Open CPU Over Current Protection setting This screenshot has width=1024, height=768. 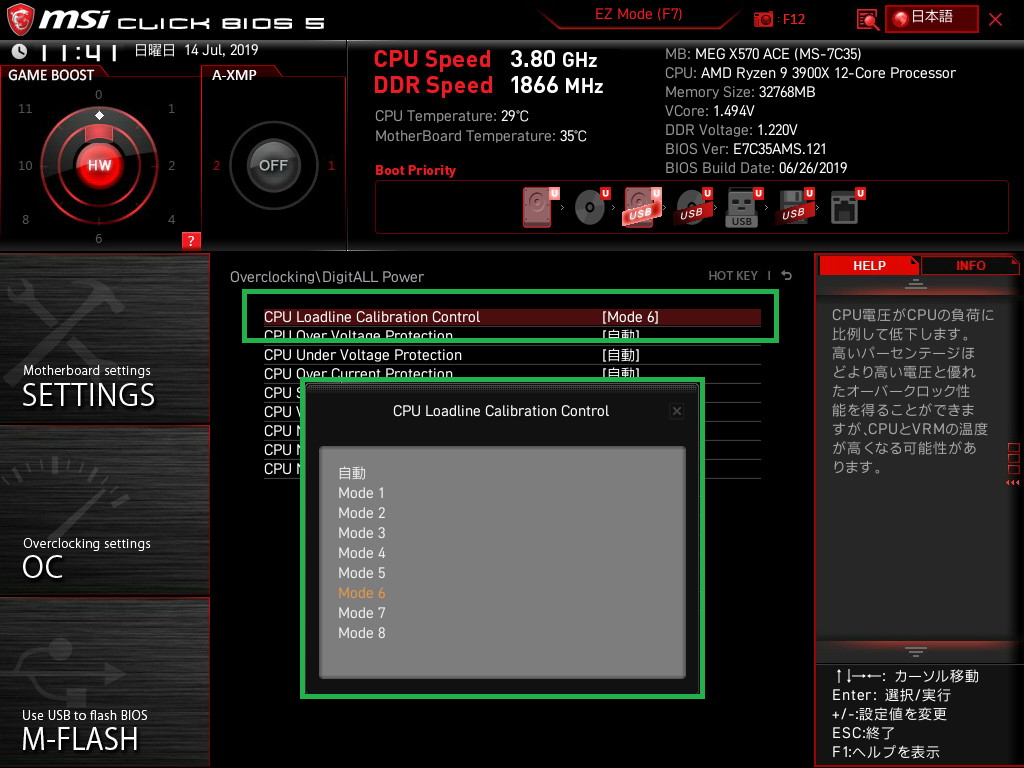pos(512,372)
